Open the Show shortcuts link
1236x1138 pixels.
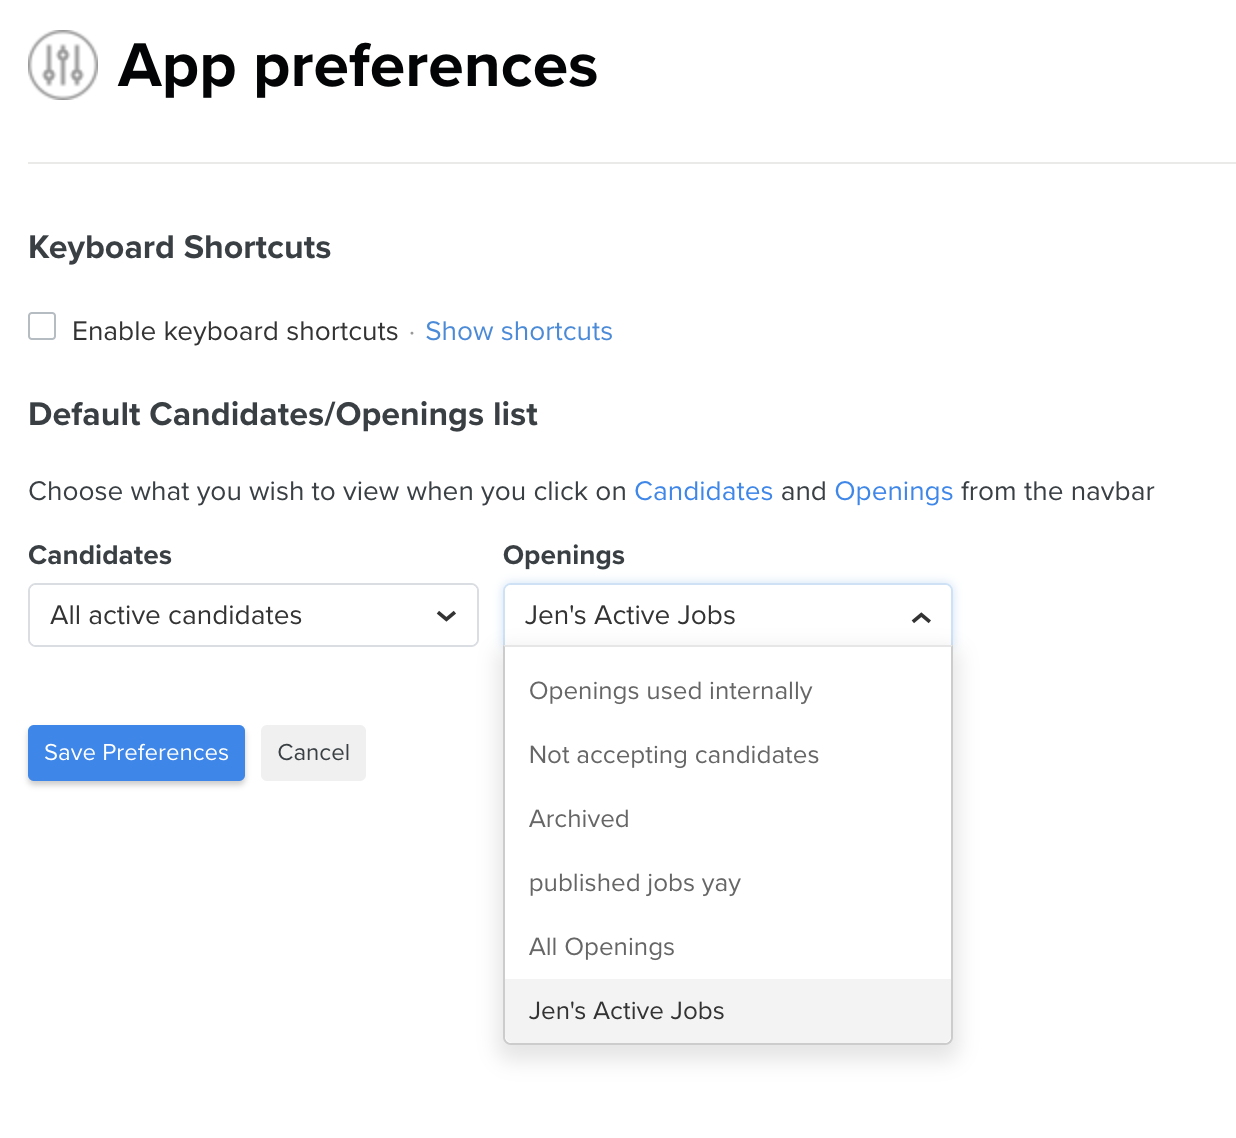click(518, 331)
